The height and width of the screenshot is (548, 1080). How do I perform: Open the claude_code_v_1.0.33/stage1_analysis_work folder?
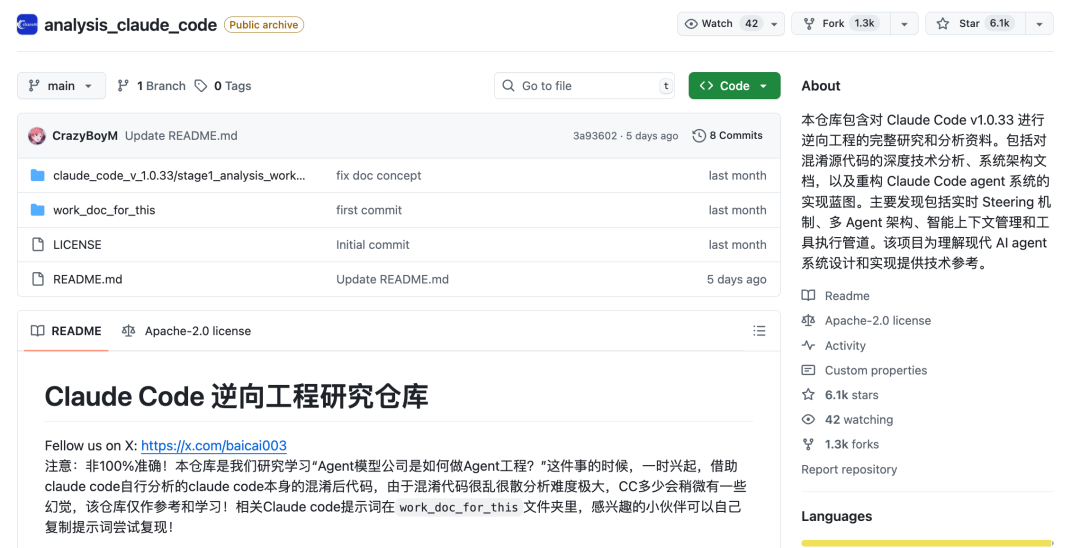coord(179,176)
